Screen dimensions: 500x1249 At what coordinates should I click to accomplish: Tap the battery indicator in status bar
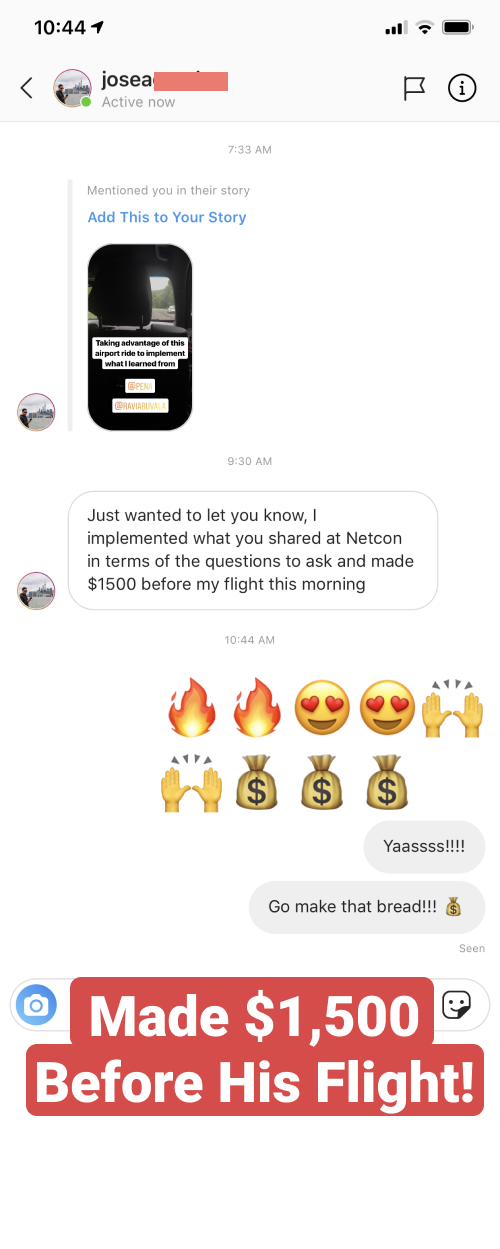point(458,27)
